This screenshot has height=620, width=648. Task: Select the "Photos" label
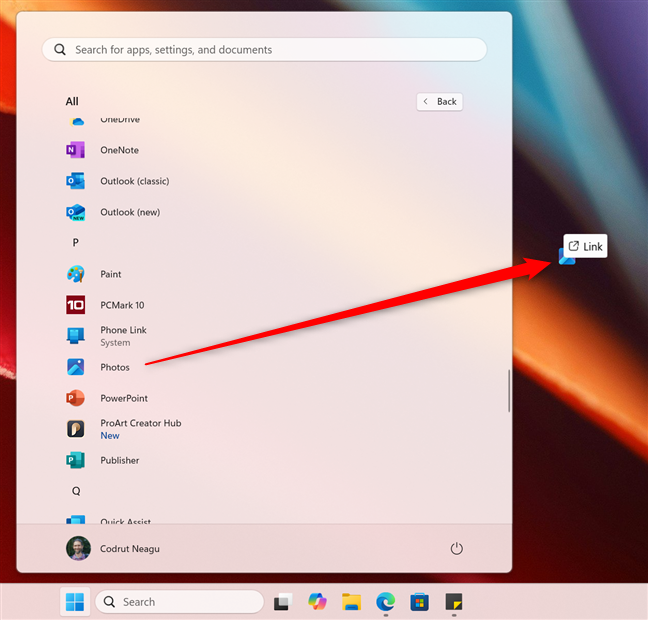(x=115, y=367)
